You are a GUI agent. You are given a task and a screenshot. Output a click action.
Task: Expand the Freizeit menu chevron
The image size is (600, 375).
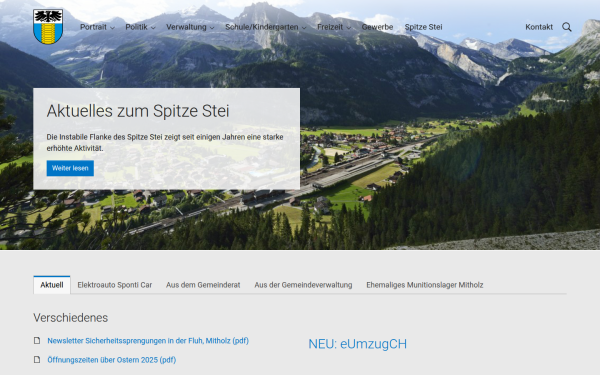point(349,28)
